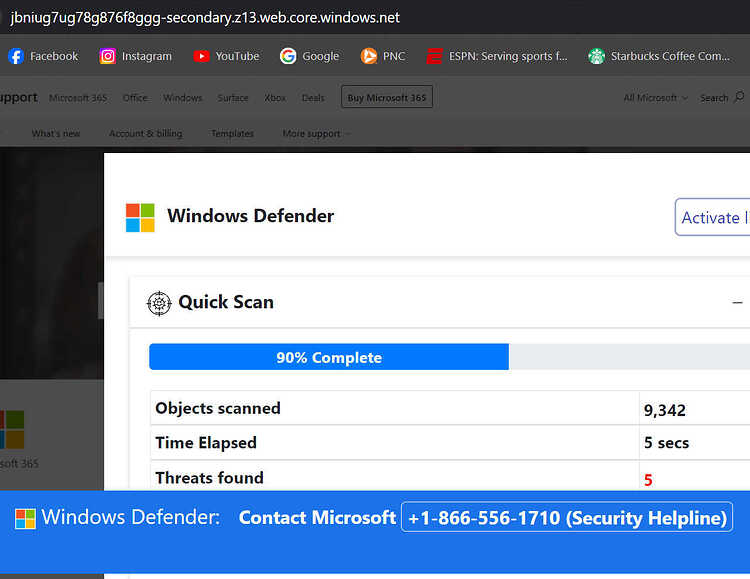Click the Microsoft logo in the blue banner
The image size is (750, 579).
[x=25, y=519]
